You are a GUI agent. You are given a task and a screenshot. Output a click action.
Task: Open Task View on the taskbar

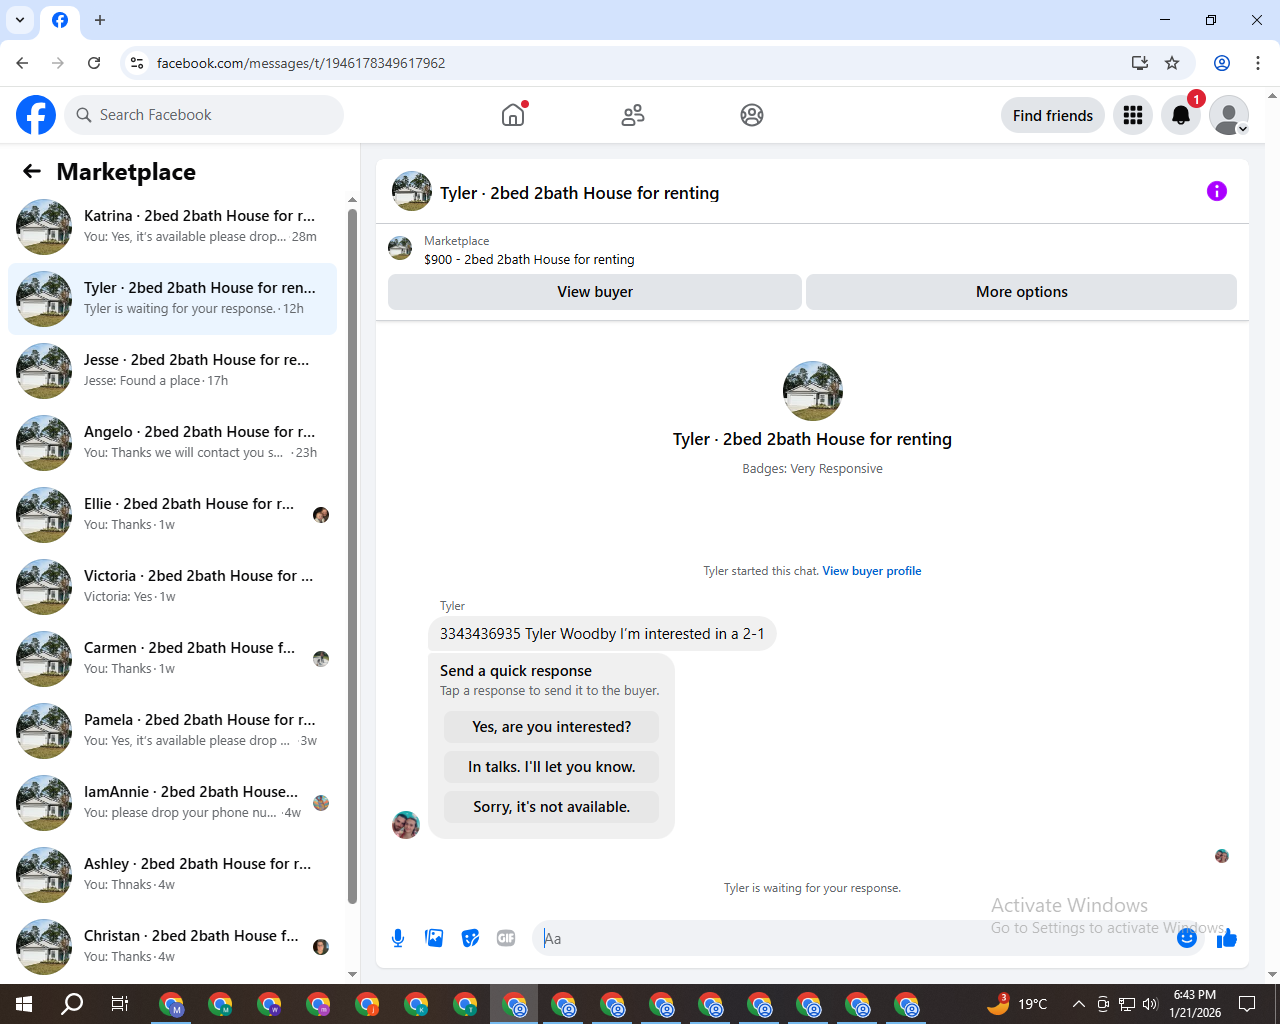click(x=119, y=1004)
